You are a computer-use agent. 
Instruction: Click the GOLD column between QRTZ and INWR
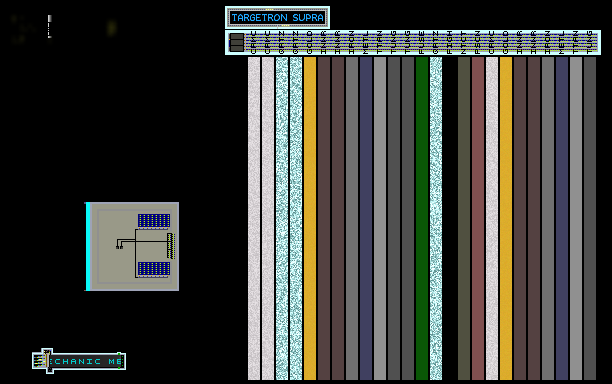(x=310, y=218)
